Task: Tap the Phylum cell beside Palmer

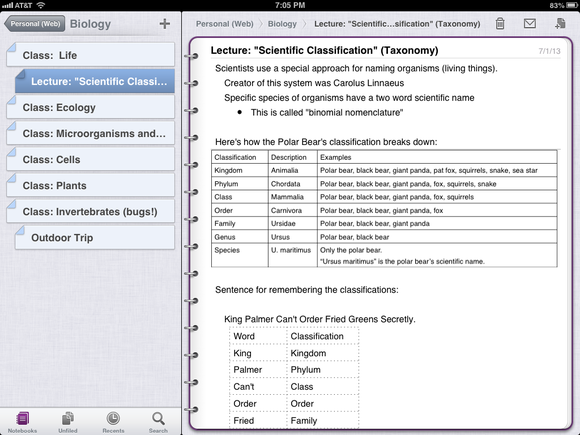Action: point(323,370)
